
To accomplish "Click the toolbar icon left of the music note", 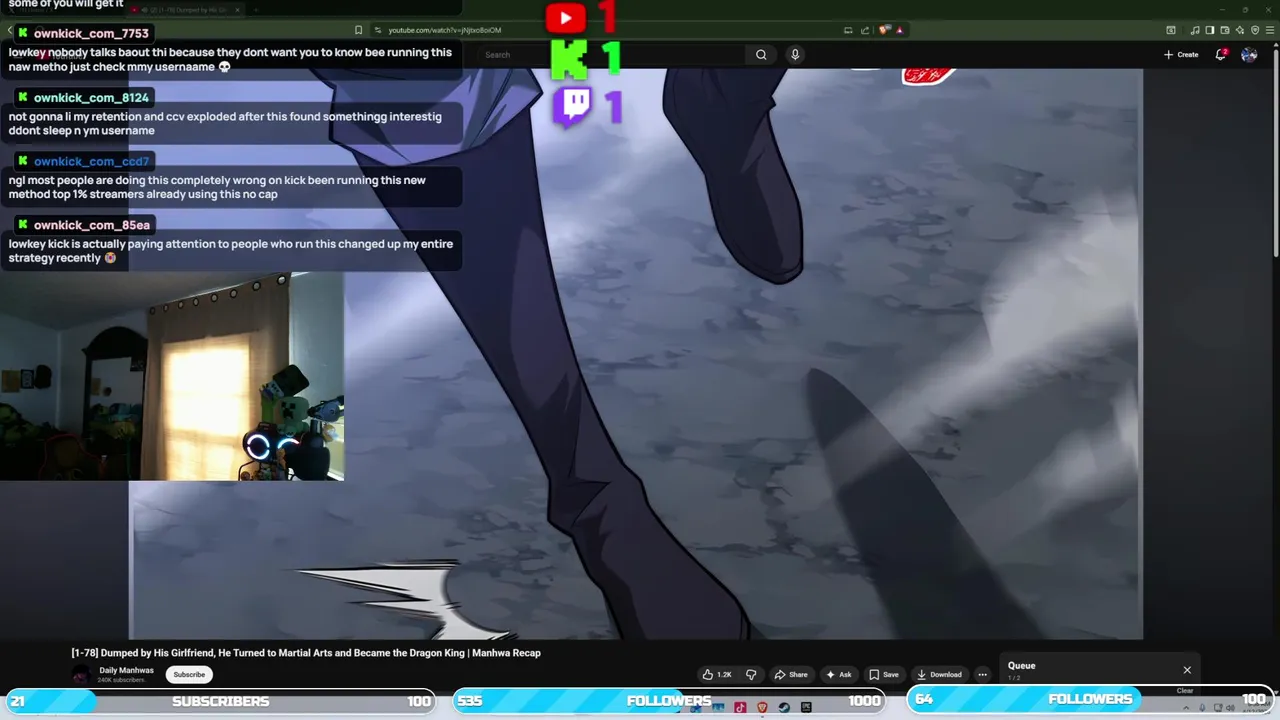I will click(1171, 30).
